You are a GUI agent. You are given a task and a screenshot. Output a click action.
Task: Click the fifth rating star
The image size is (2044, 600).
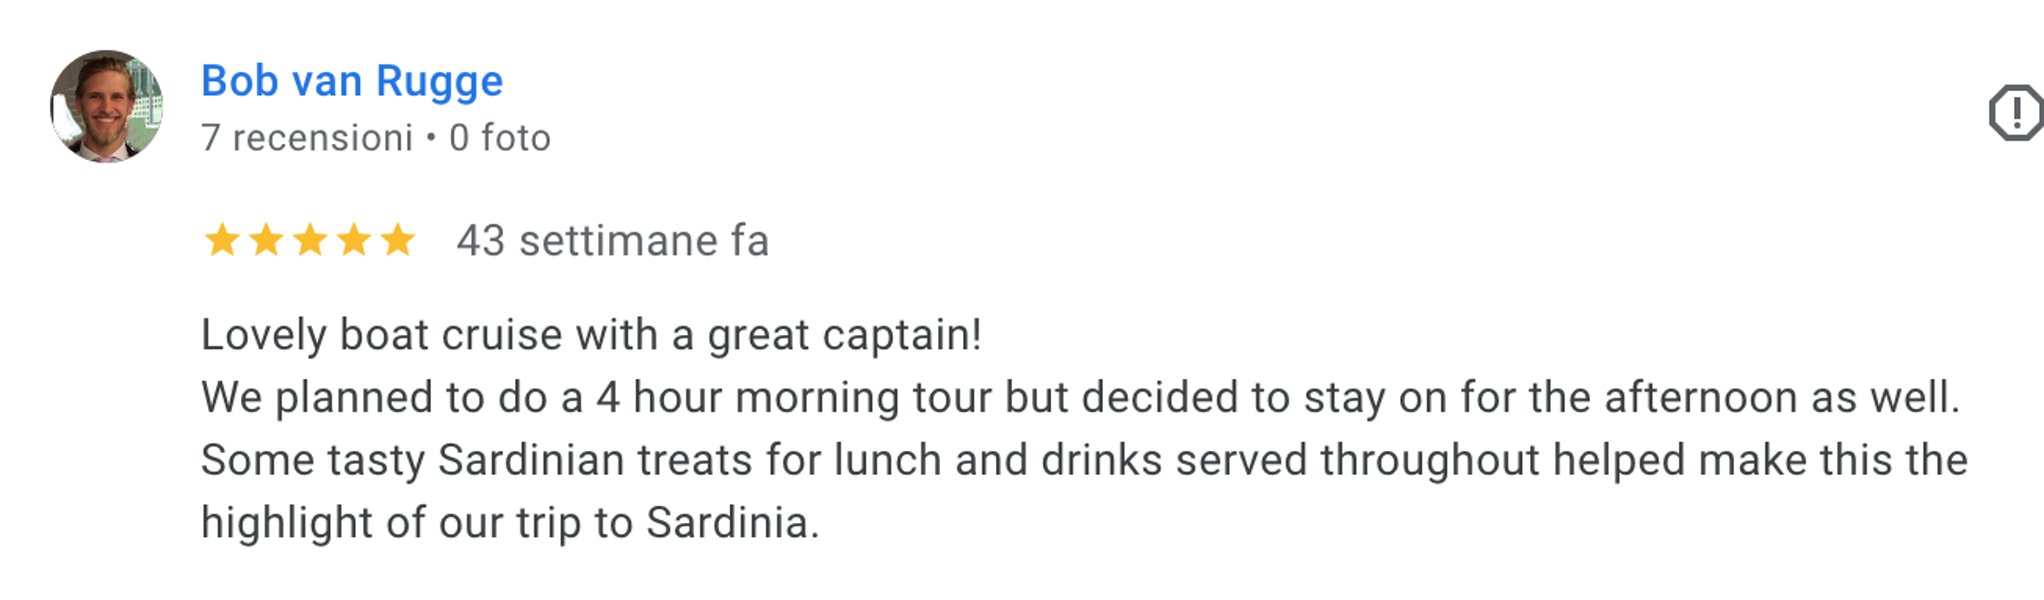398,241
